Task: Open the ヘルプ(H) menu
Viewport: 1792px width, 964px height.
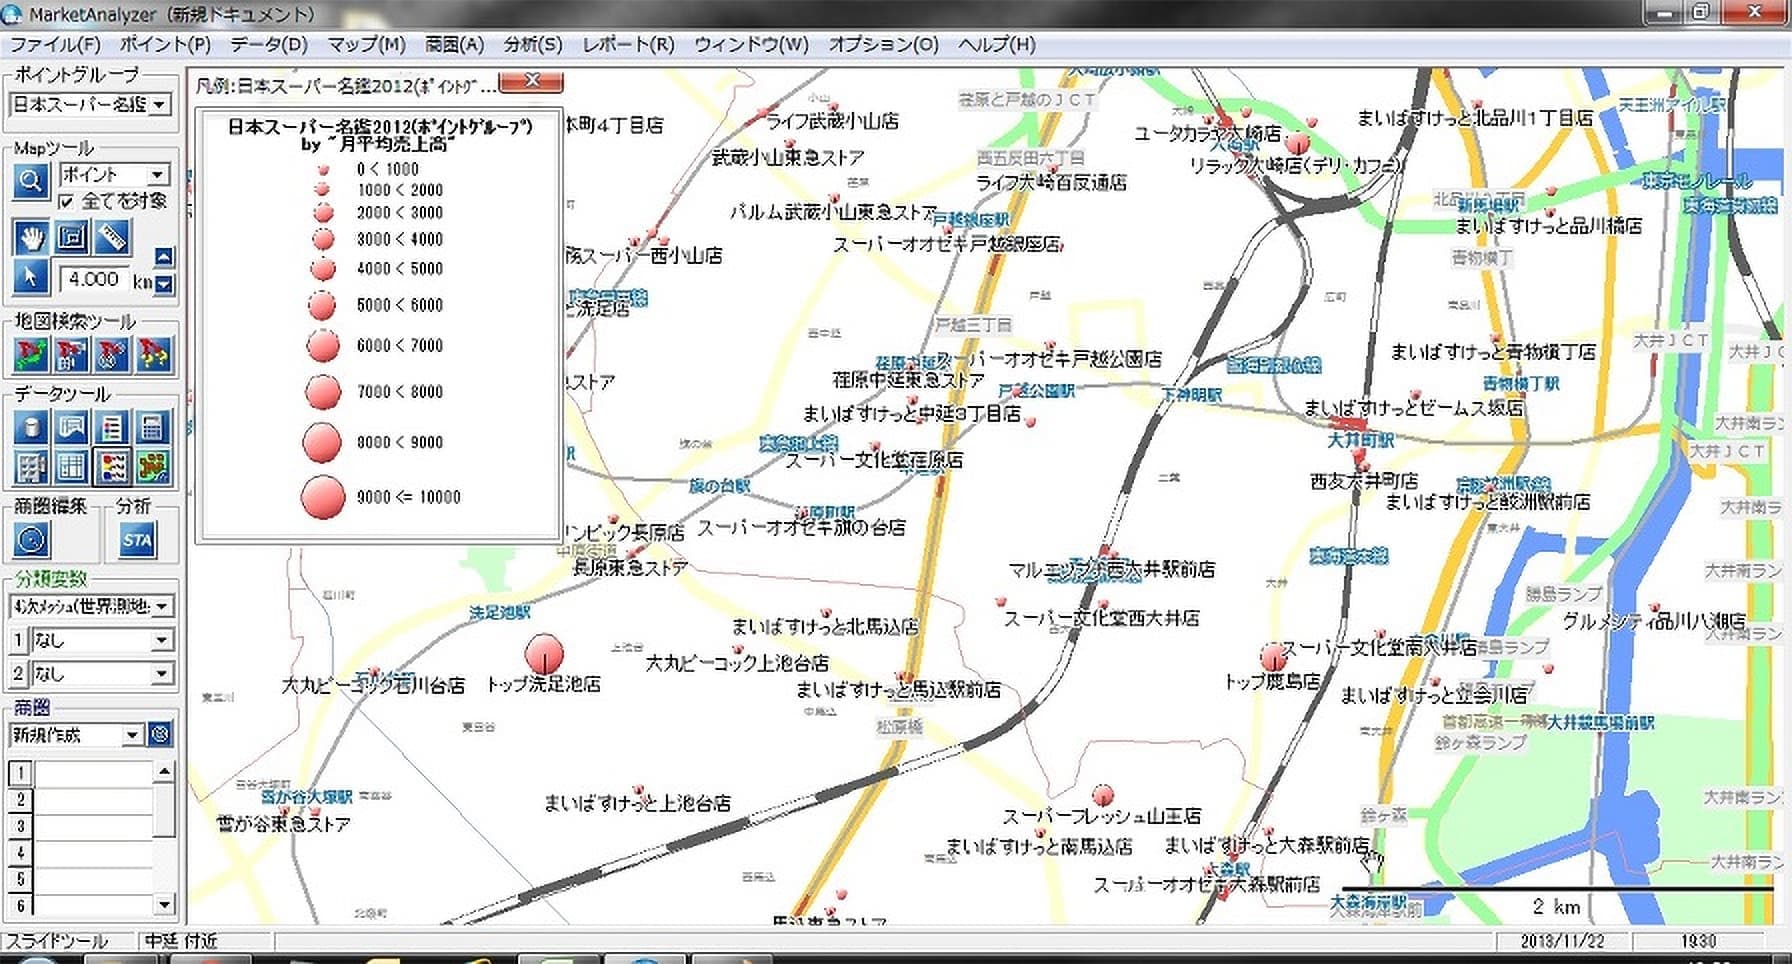Action: 996,45
